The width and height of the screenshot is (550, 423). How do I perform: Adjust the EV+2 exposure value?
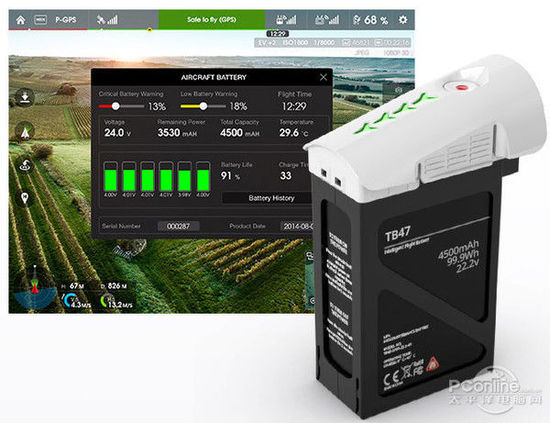[x=267, y=43]
